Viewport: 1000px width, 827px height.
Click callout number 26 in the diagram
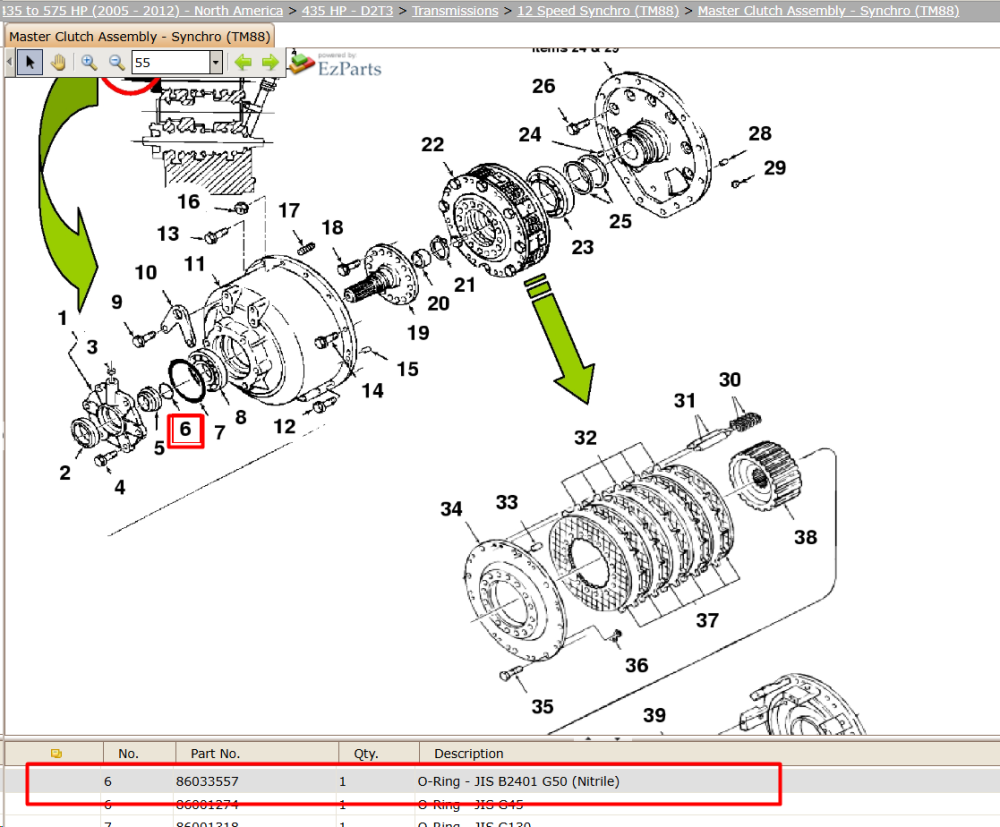click(x=543, y=86)
